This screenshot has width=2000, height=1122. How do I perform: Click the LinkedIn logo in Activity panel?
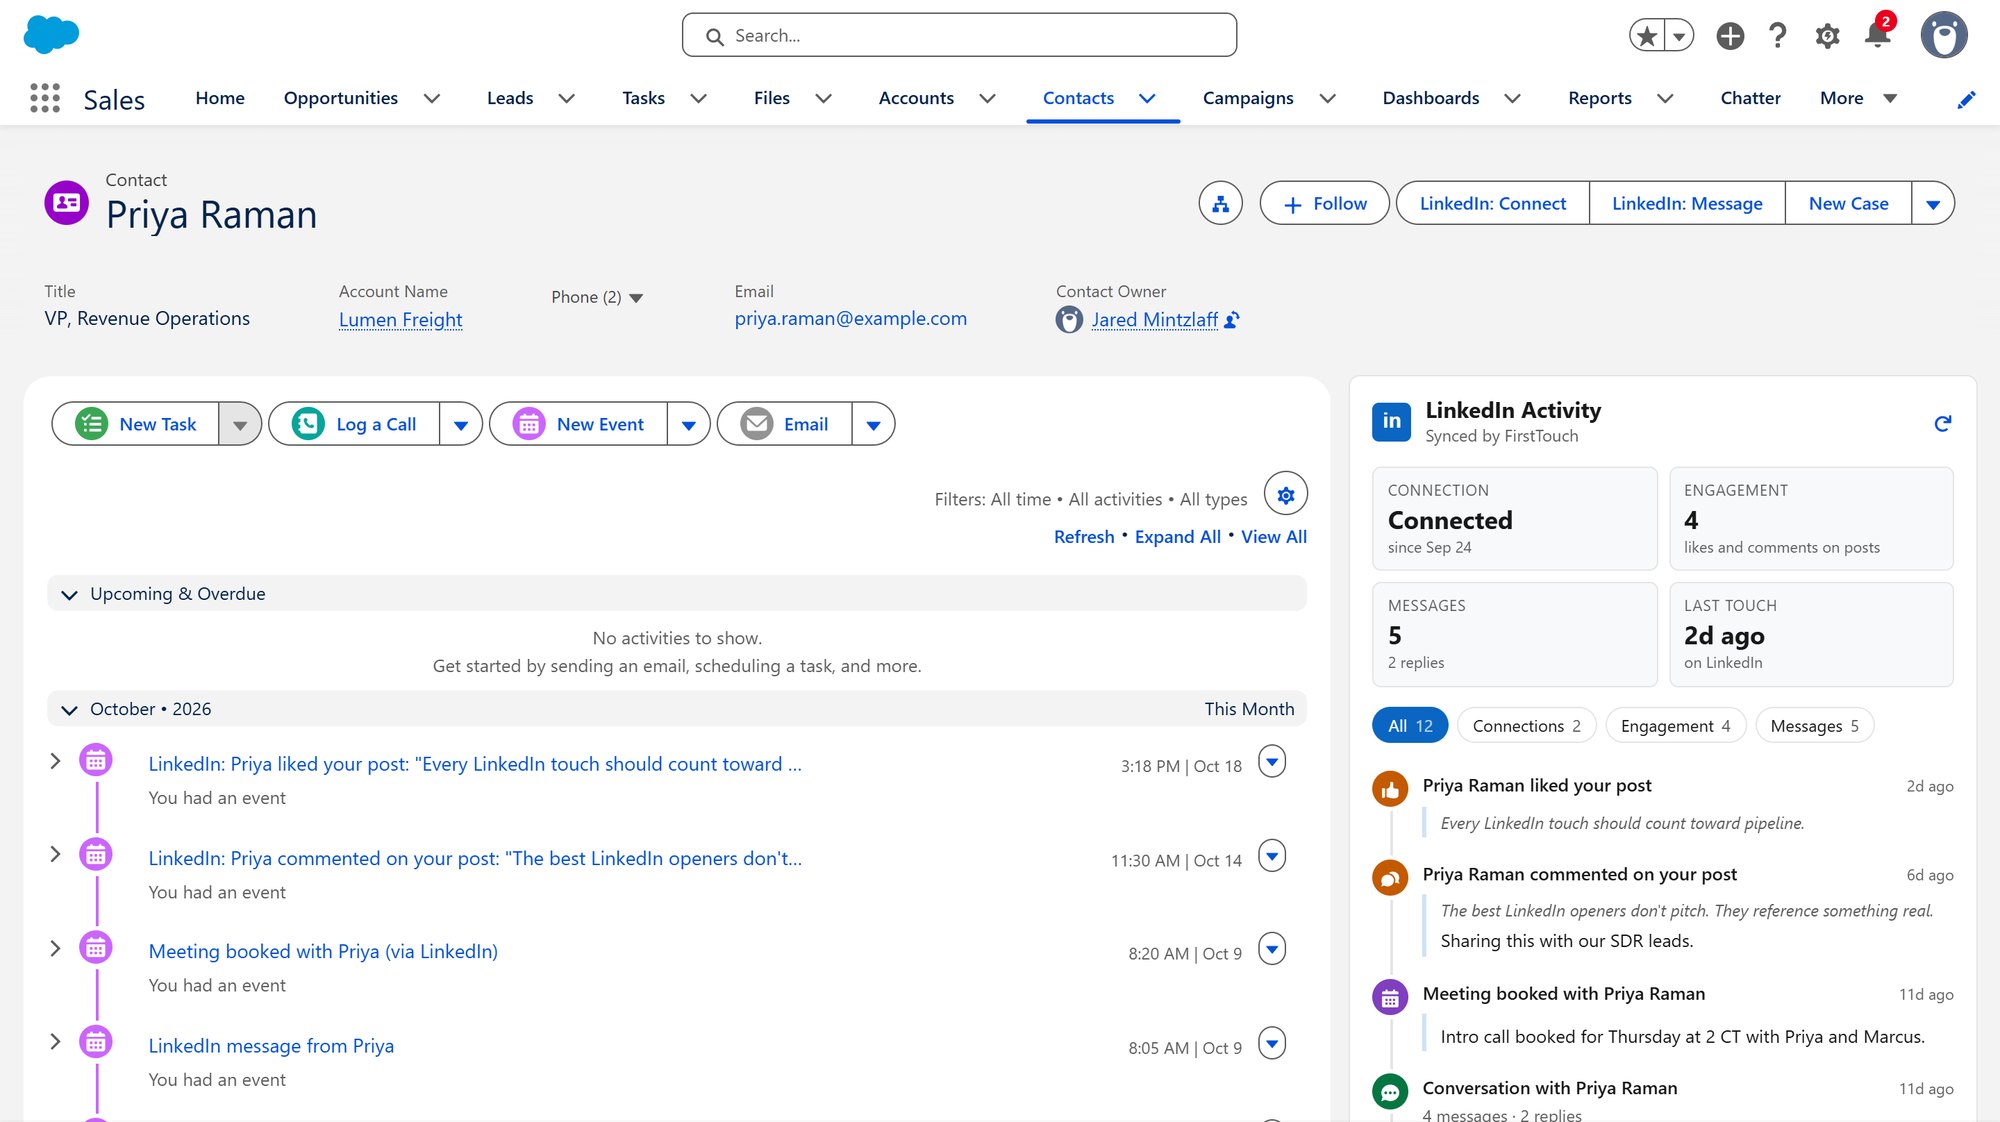click(1392, 422)
